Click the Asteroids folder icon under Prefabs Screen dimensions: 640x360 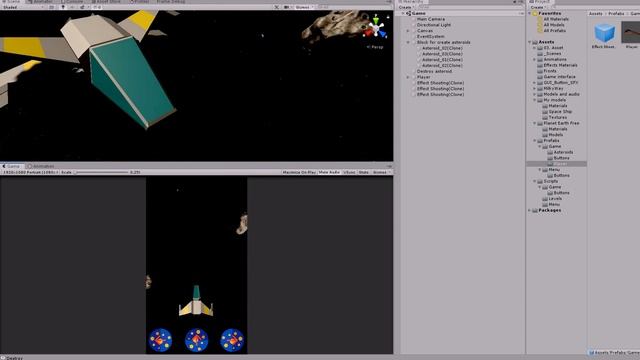click(550, 152)
